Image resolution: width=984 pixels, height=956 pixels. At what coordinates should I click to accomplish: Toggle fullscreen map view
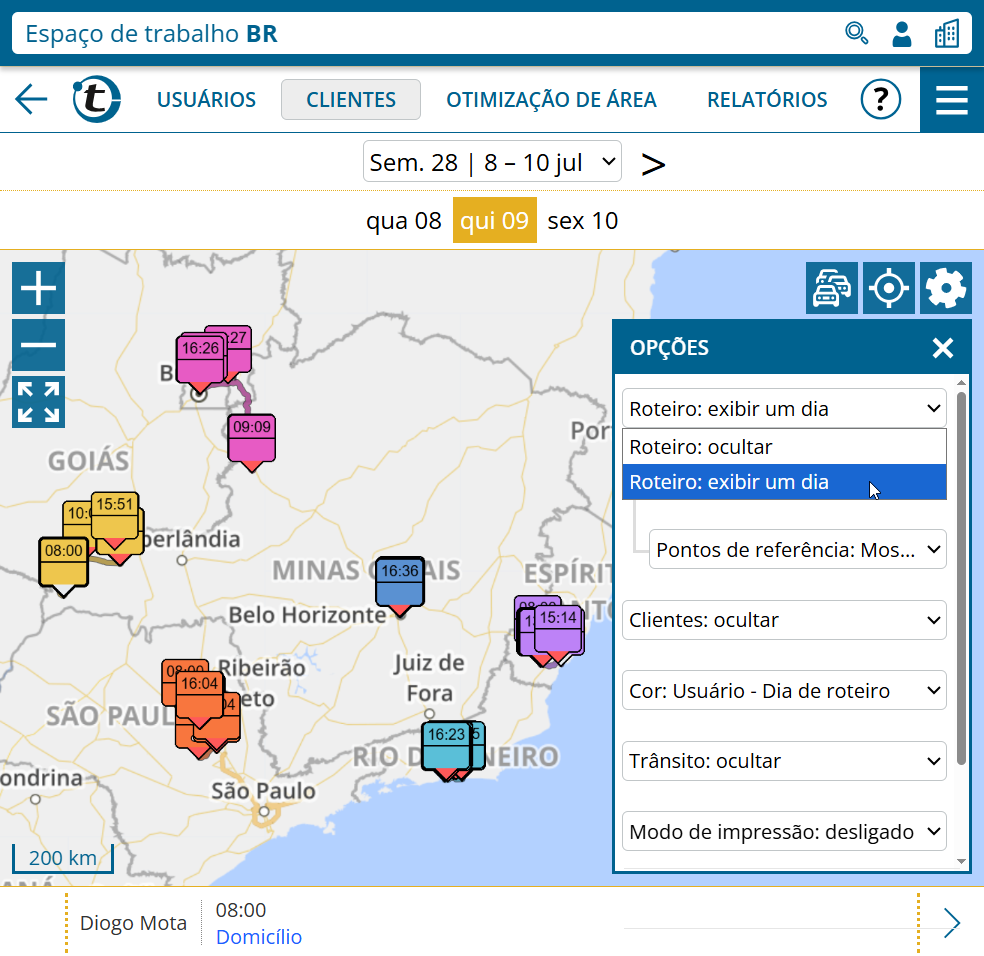pyautogui.click(x=38, y=402)
